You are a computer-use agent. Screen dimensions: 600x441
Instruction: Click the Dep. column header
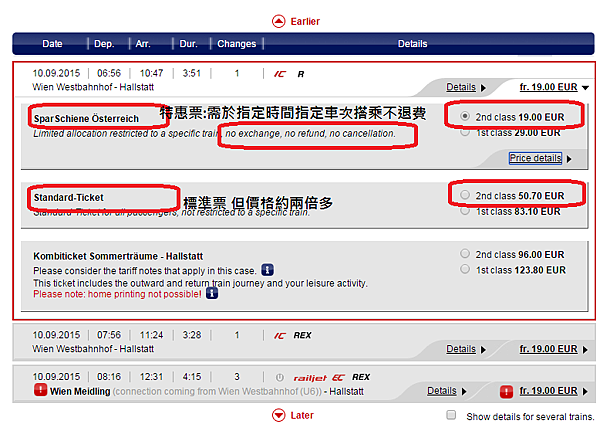click(x=104, y=44)
